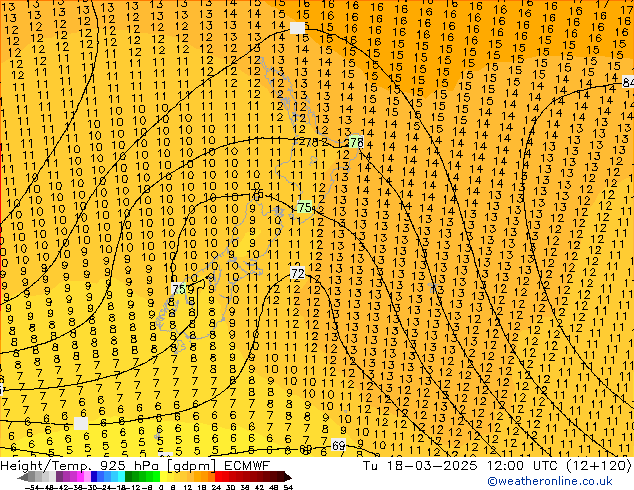
Task: Click the dark maroon right arrow end of the colour scale
Action: coord(288,477)
